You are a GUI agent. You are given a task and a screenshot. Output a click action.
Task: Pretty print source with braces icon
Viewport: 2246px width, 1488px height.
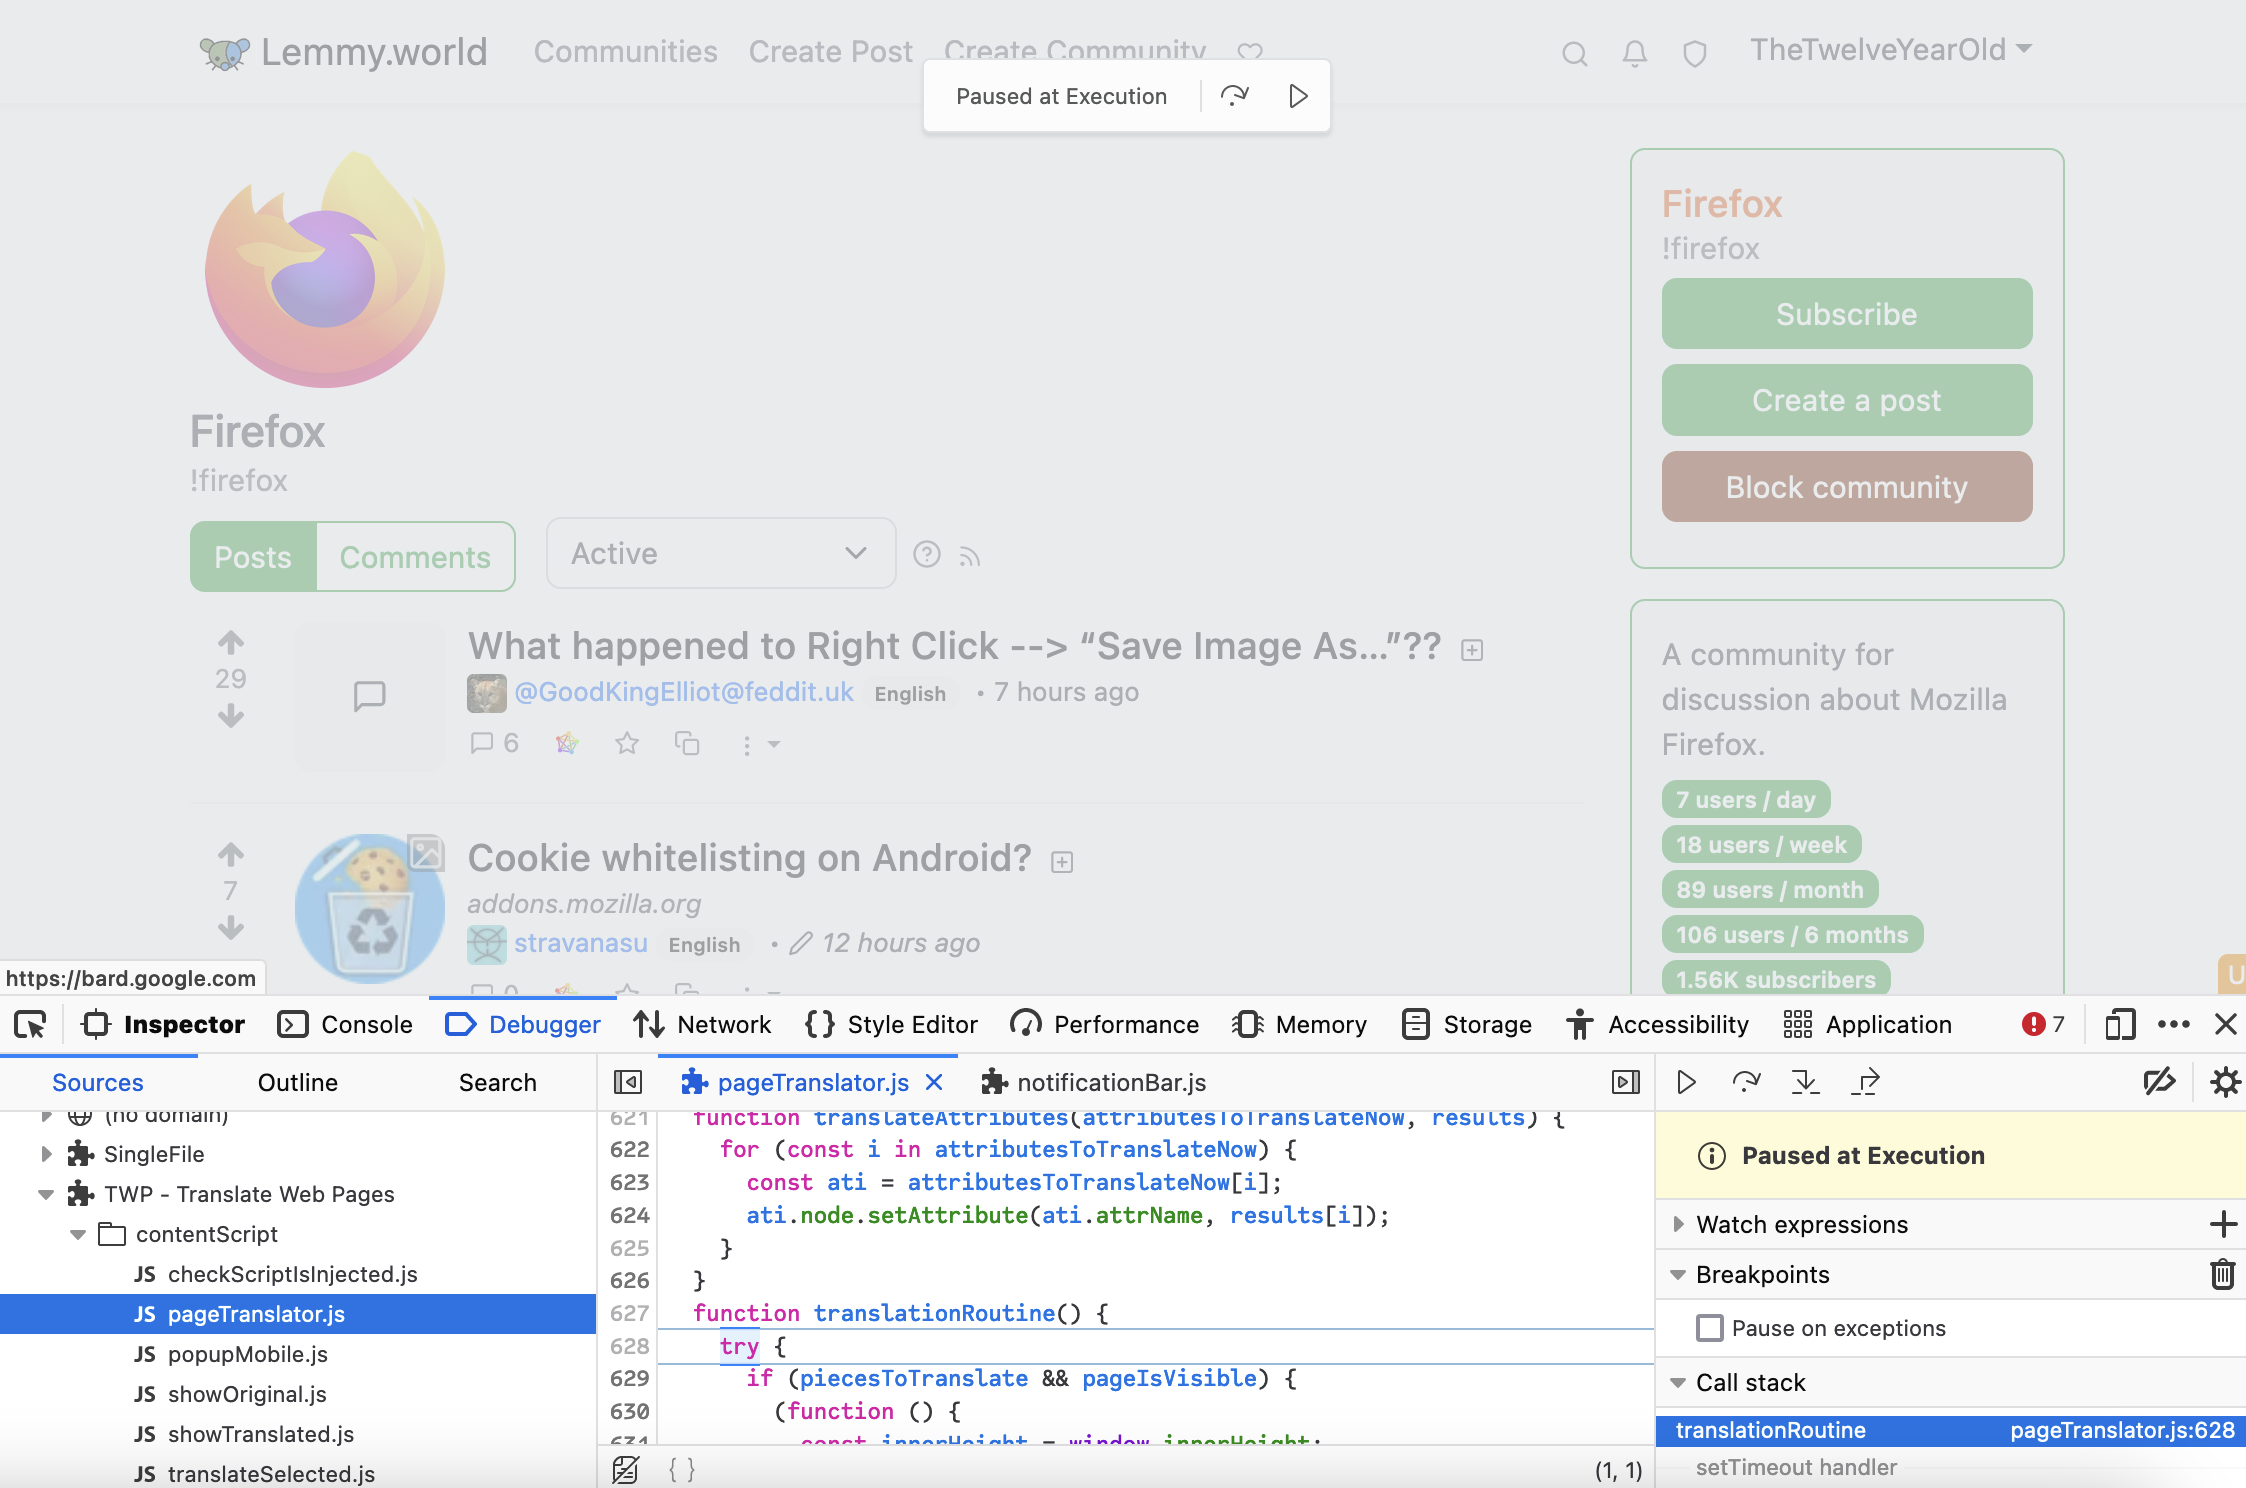tap(681, 1469)
